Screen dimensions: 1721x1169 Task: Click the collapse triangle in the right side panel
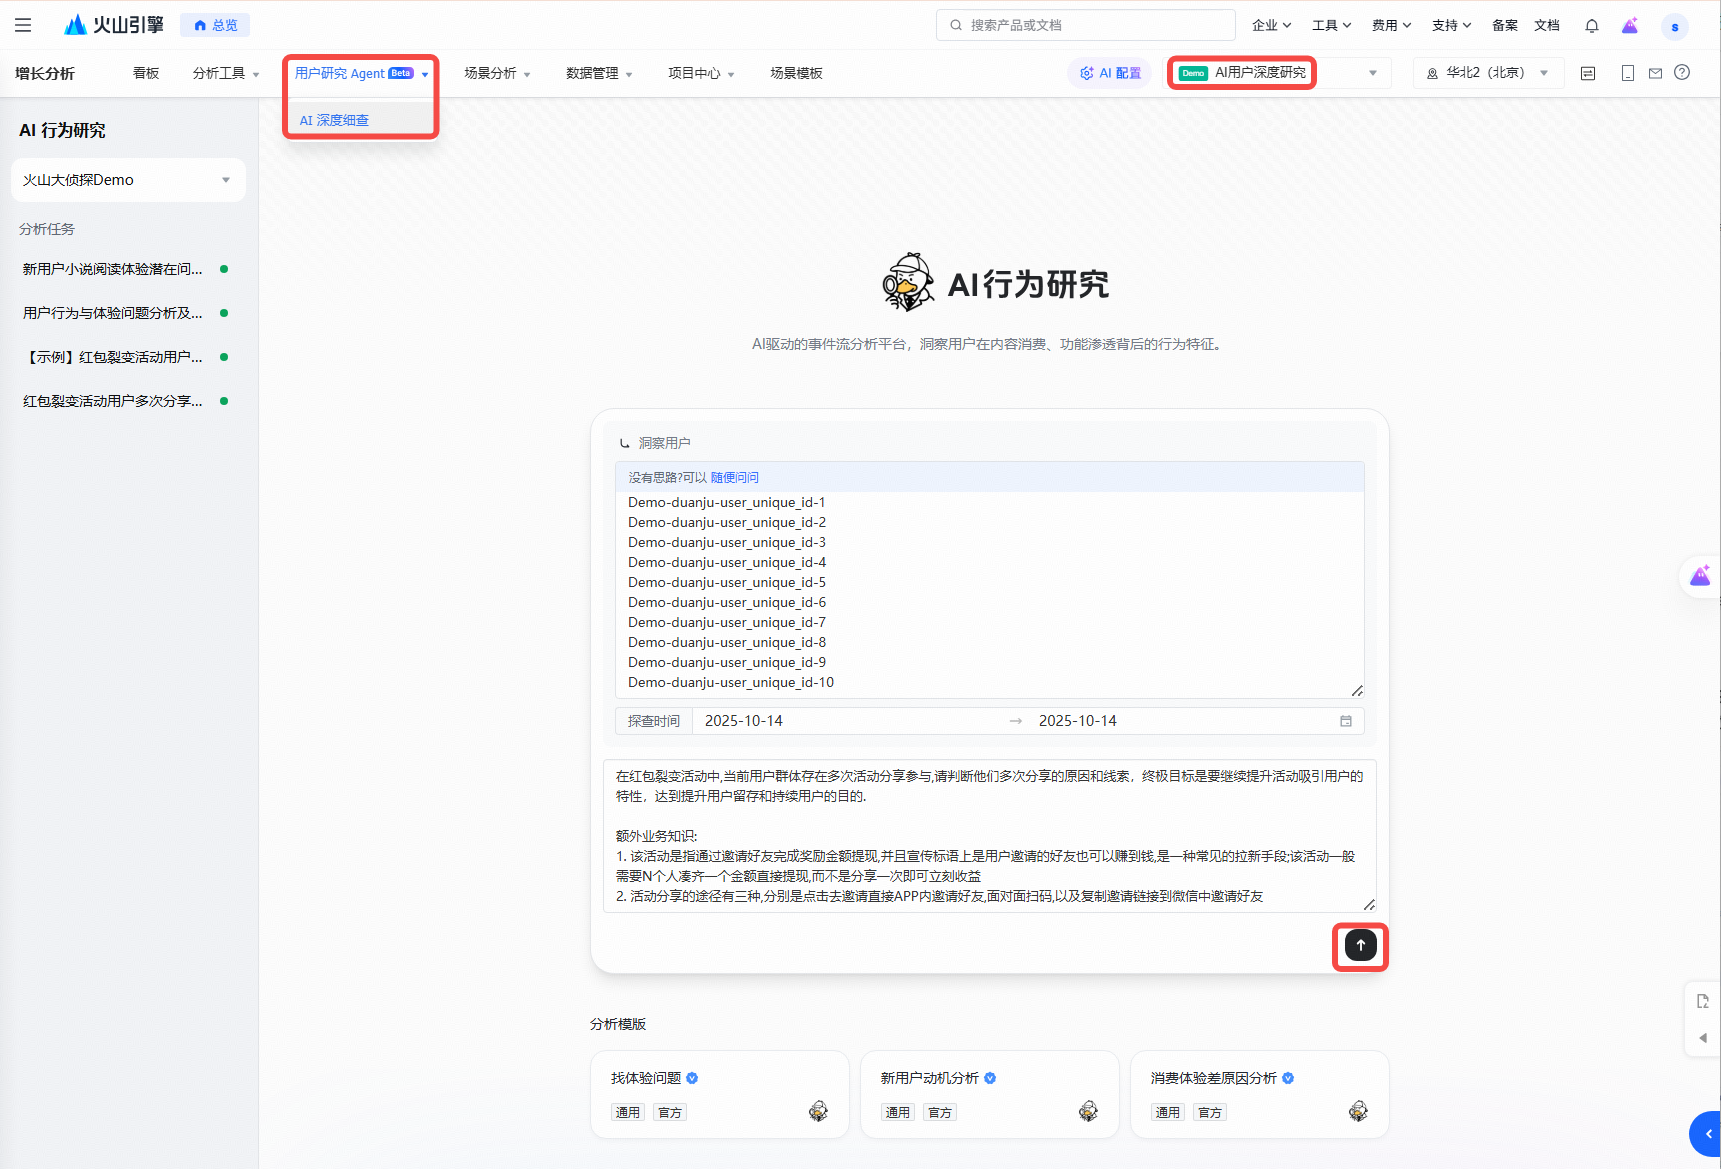1703,1038
